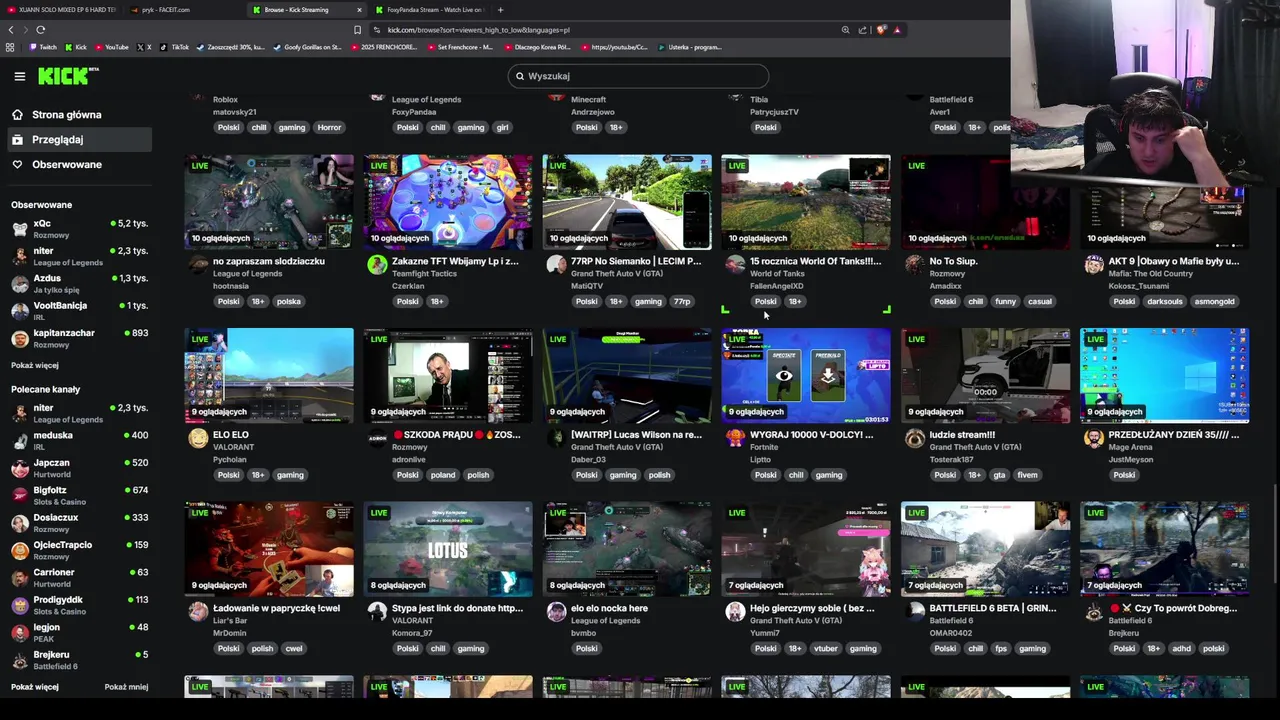Click Bigfoltz avatar in recommended channels

19,496
